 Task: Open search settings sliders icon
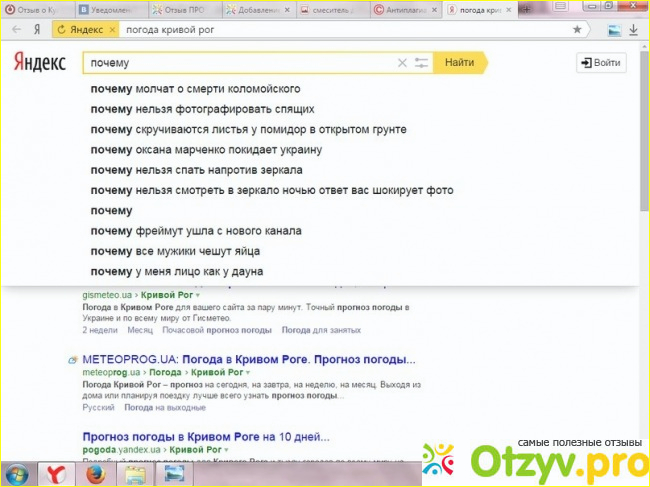[x=422, y=63]
